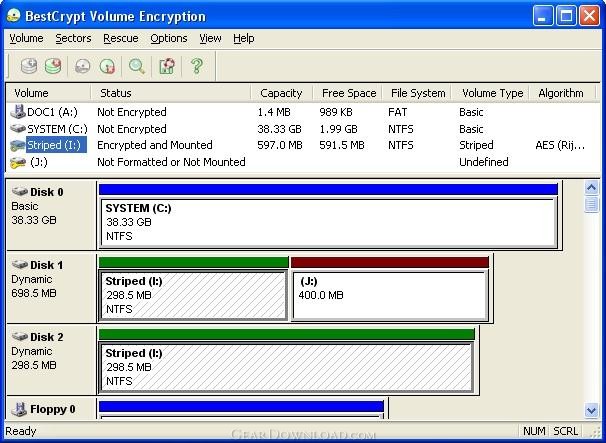606x443 pixels.
Task: Click the "989 KB" free space cell
Action: (x=336, y=112)
